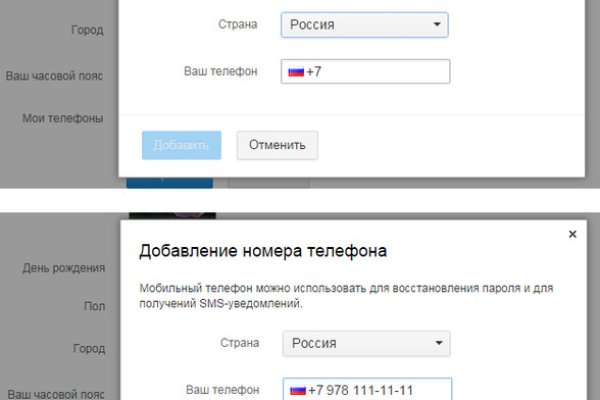The height and width of the screenshot is (400, 600).
Task: Click the Город label below Пол
Action: click(87, 350)
